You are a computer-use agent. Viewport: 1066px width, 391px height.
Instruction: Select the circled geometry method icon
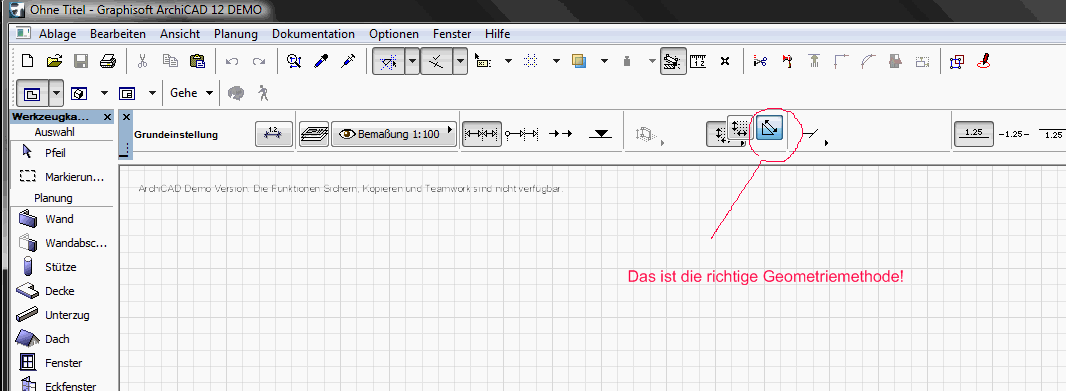[770, 128]
